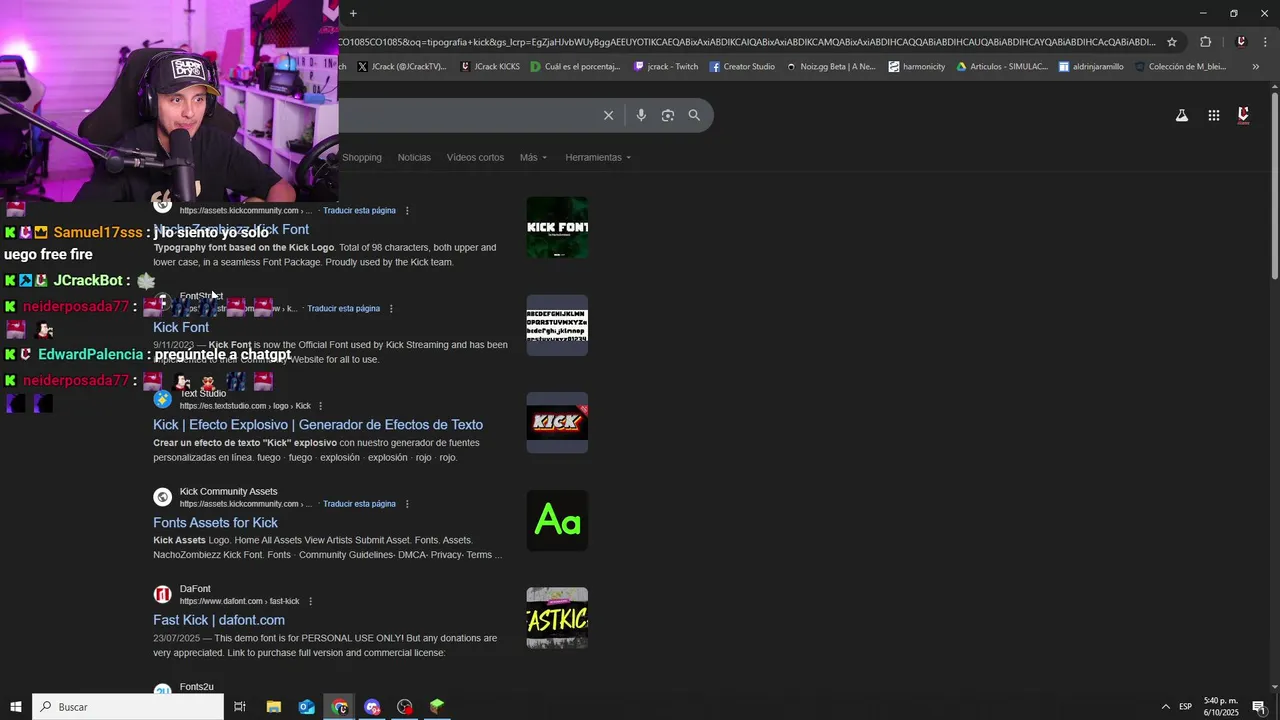Click DaFont site favicon

click(x=162, y=595)
